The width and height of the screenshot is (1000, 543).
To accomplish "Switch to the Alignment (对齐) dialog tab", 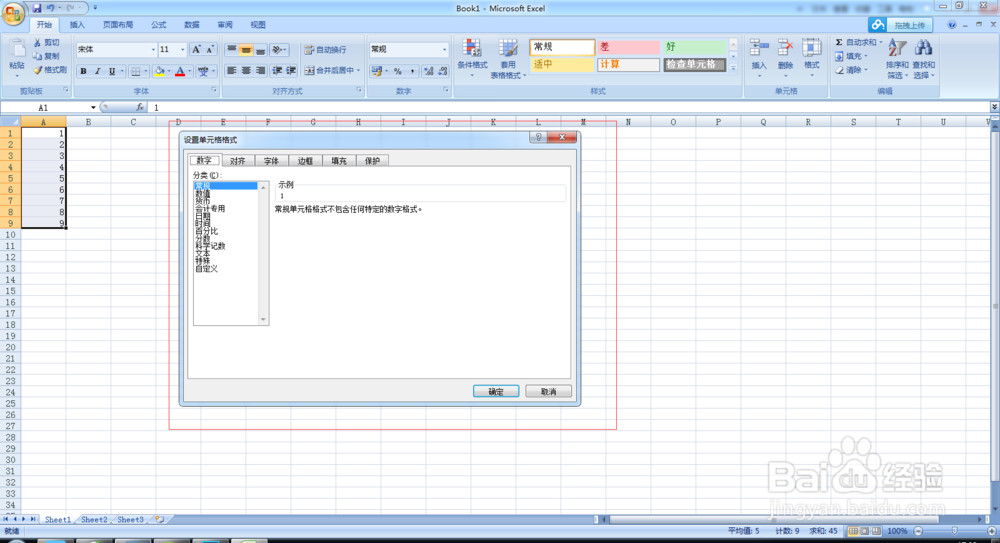I will point(238,161).
